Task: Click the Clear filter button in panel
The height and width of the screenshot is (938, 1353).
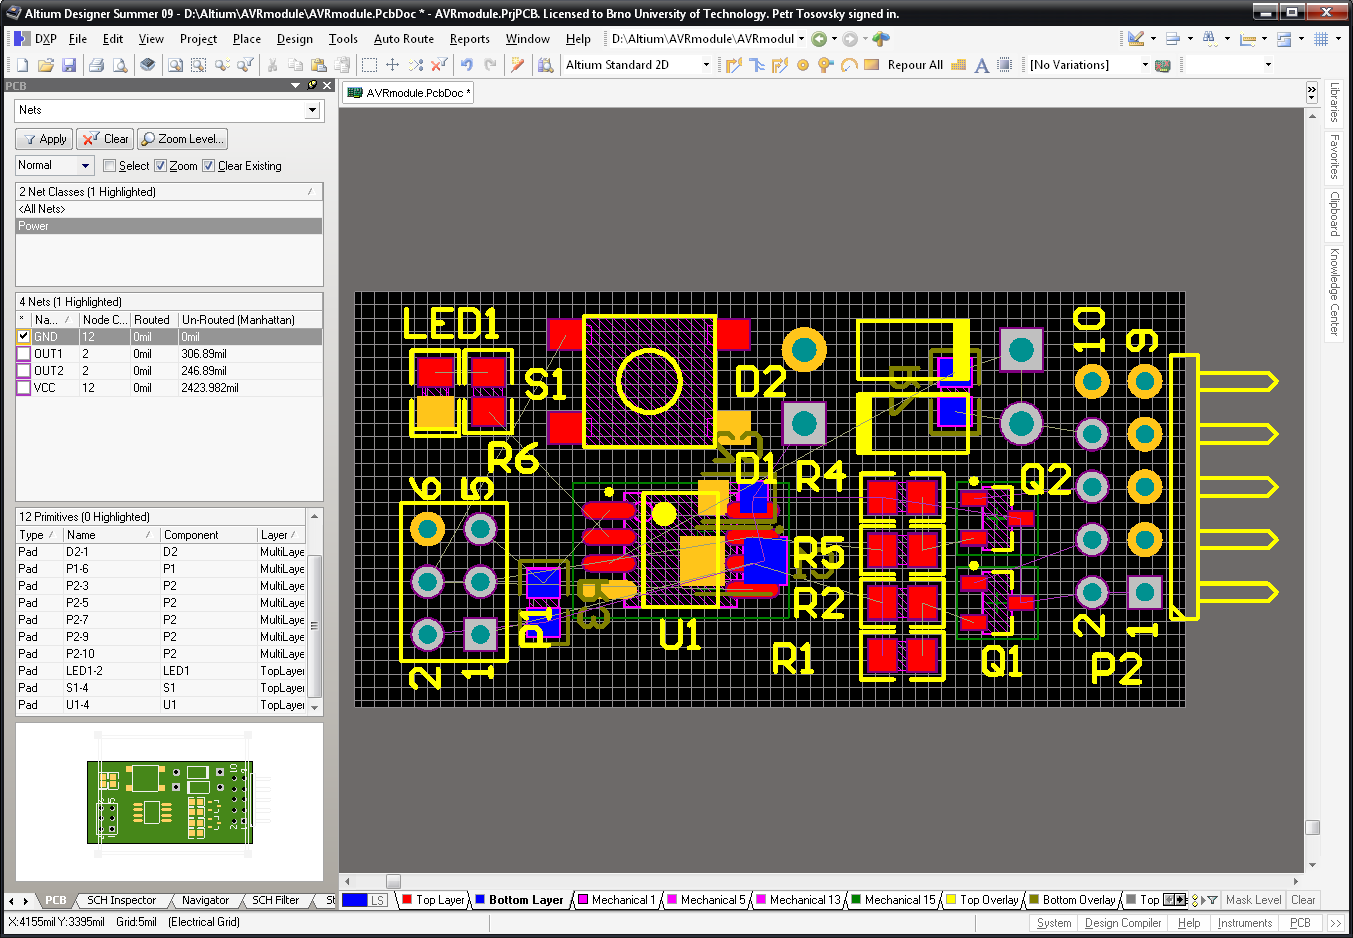Action: click(x=104, y=139)
